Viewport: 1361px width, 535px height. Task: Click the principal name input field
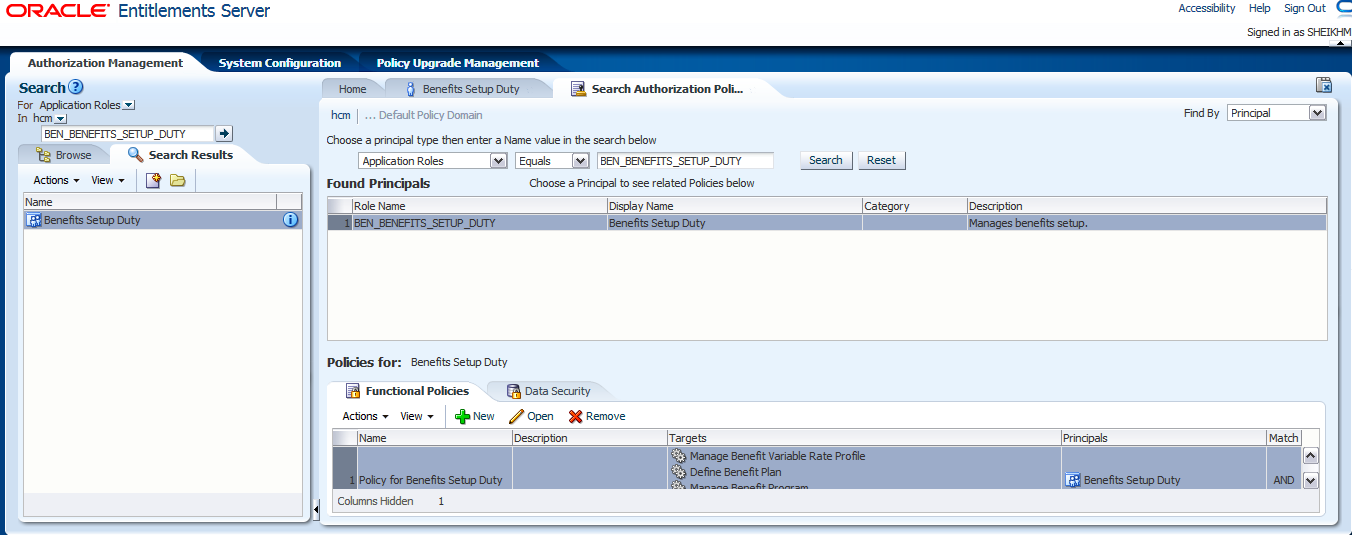click(x=685, y=160)
